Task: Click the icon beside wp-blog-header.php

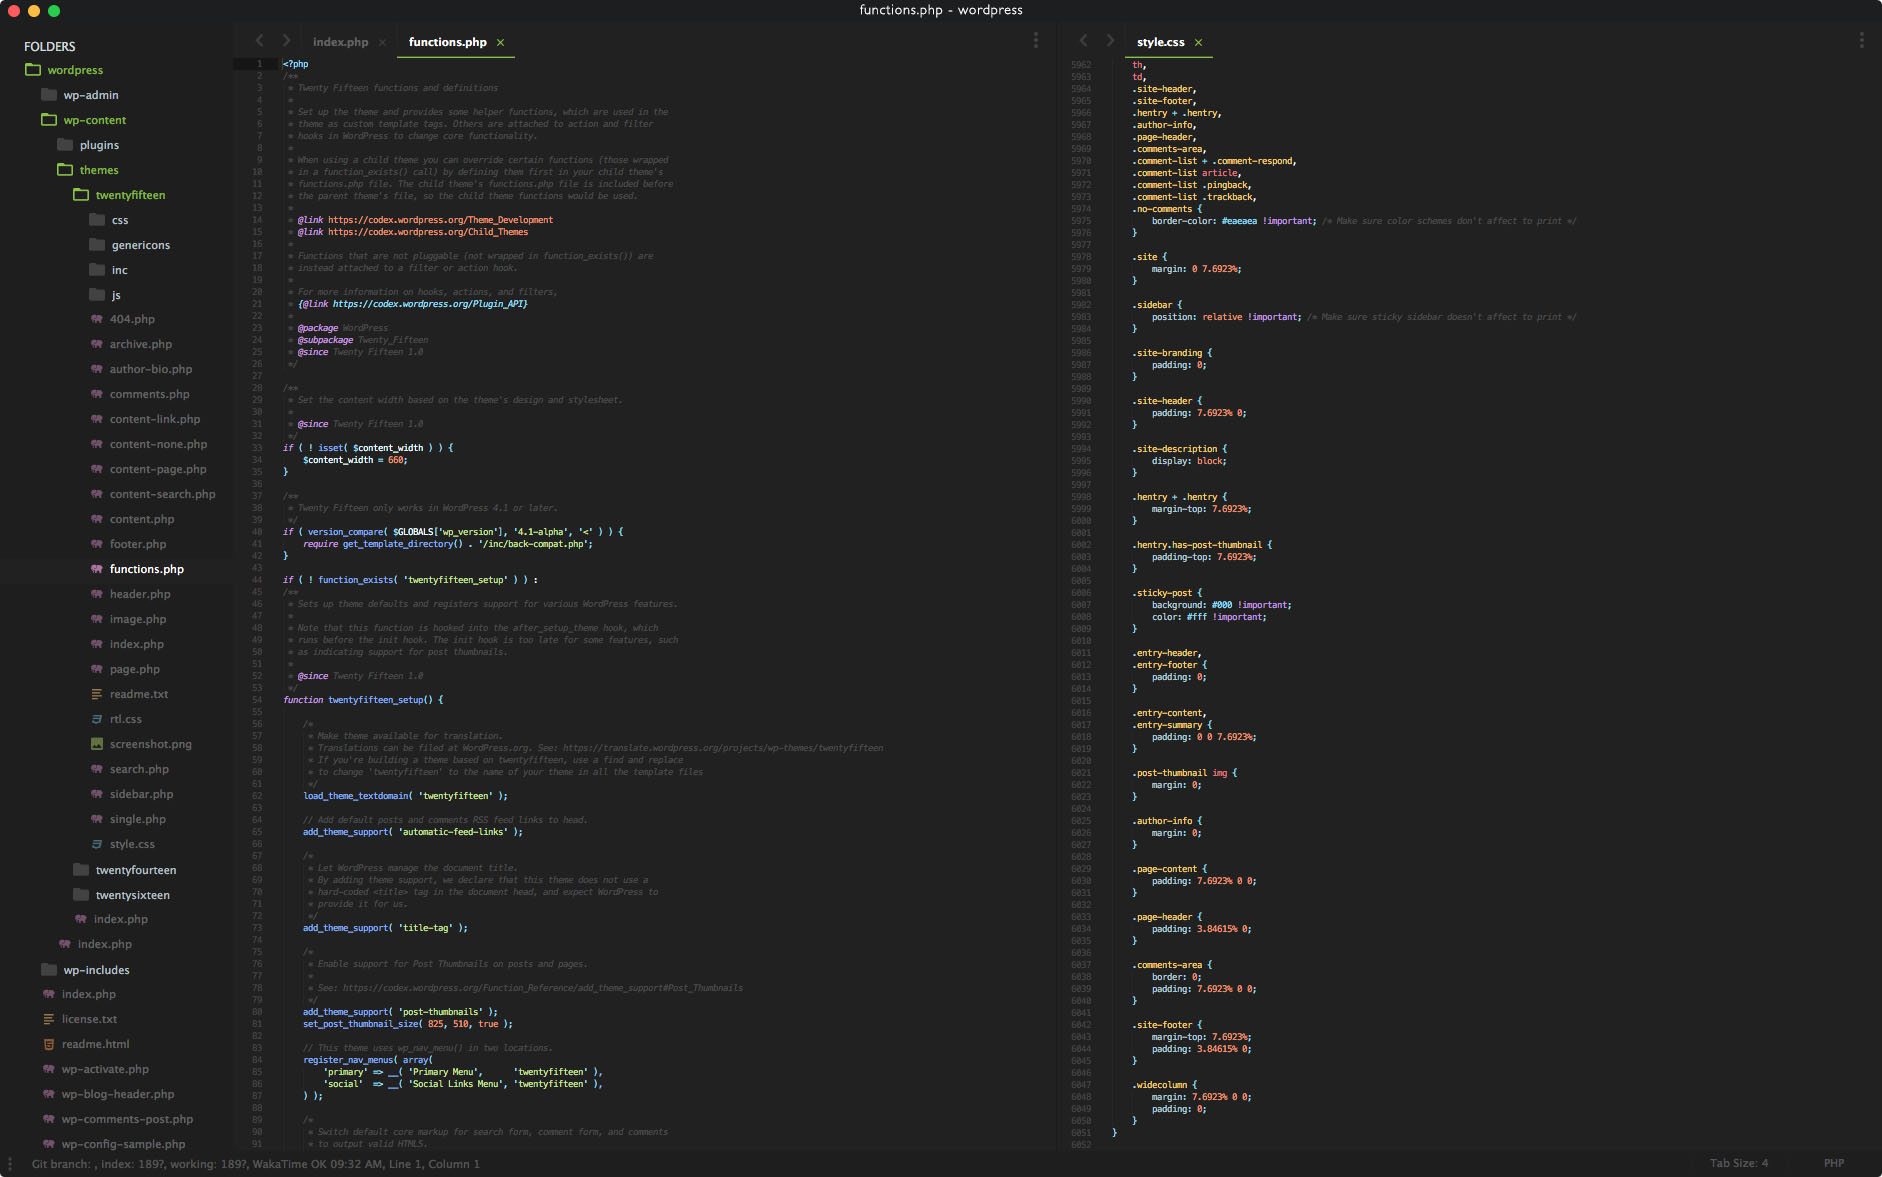Action: pos(49,1094)
